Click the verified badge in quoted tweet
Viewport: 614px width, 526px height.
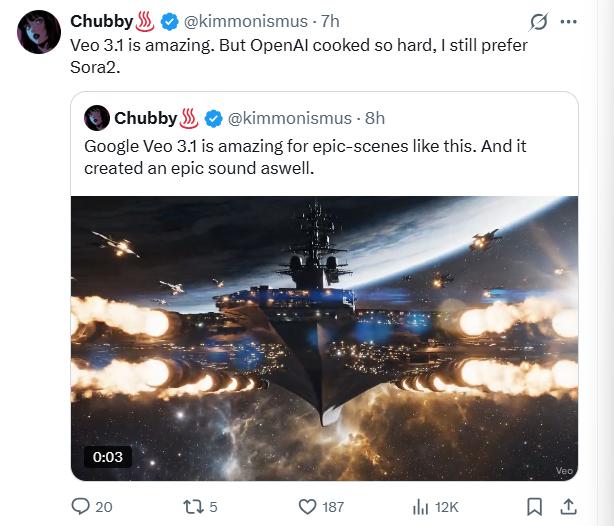click(x=214, y=118)
